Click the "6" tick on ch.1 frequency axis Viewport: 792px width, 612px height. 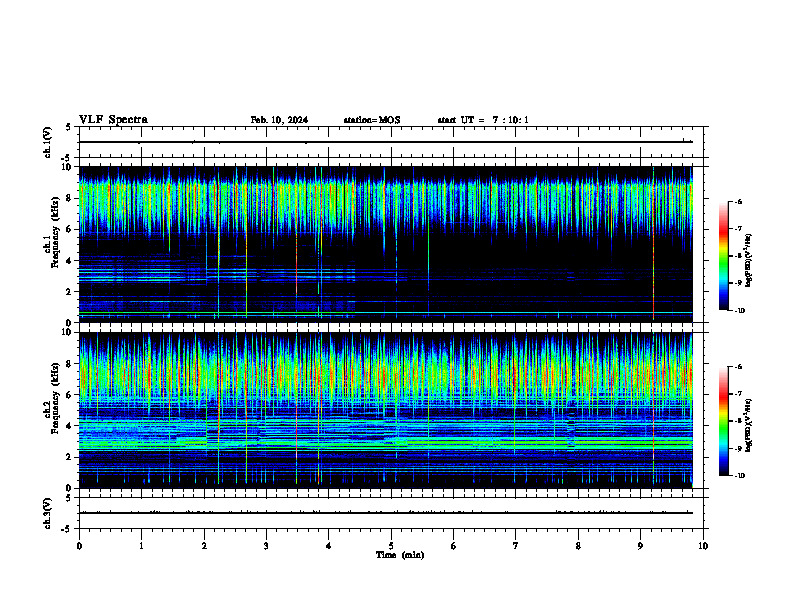pos(70,230)
